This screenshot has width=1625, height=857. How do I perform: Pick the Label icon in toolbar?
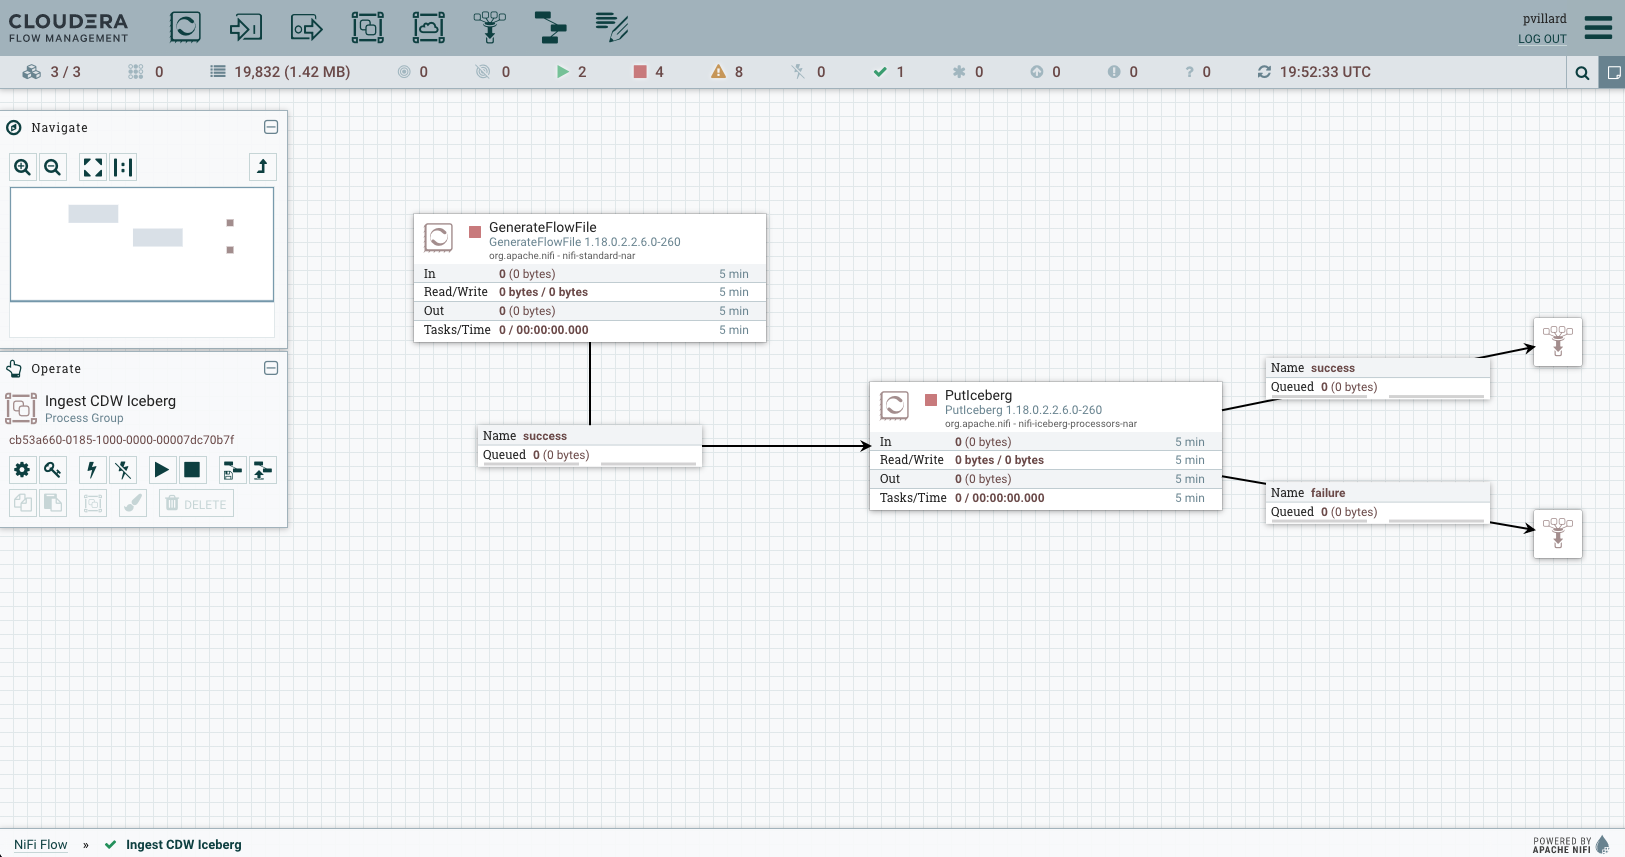611,27
